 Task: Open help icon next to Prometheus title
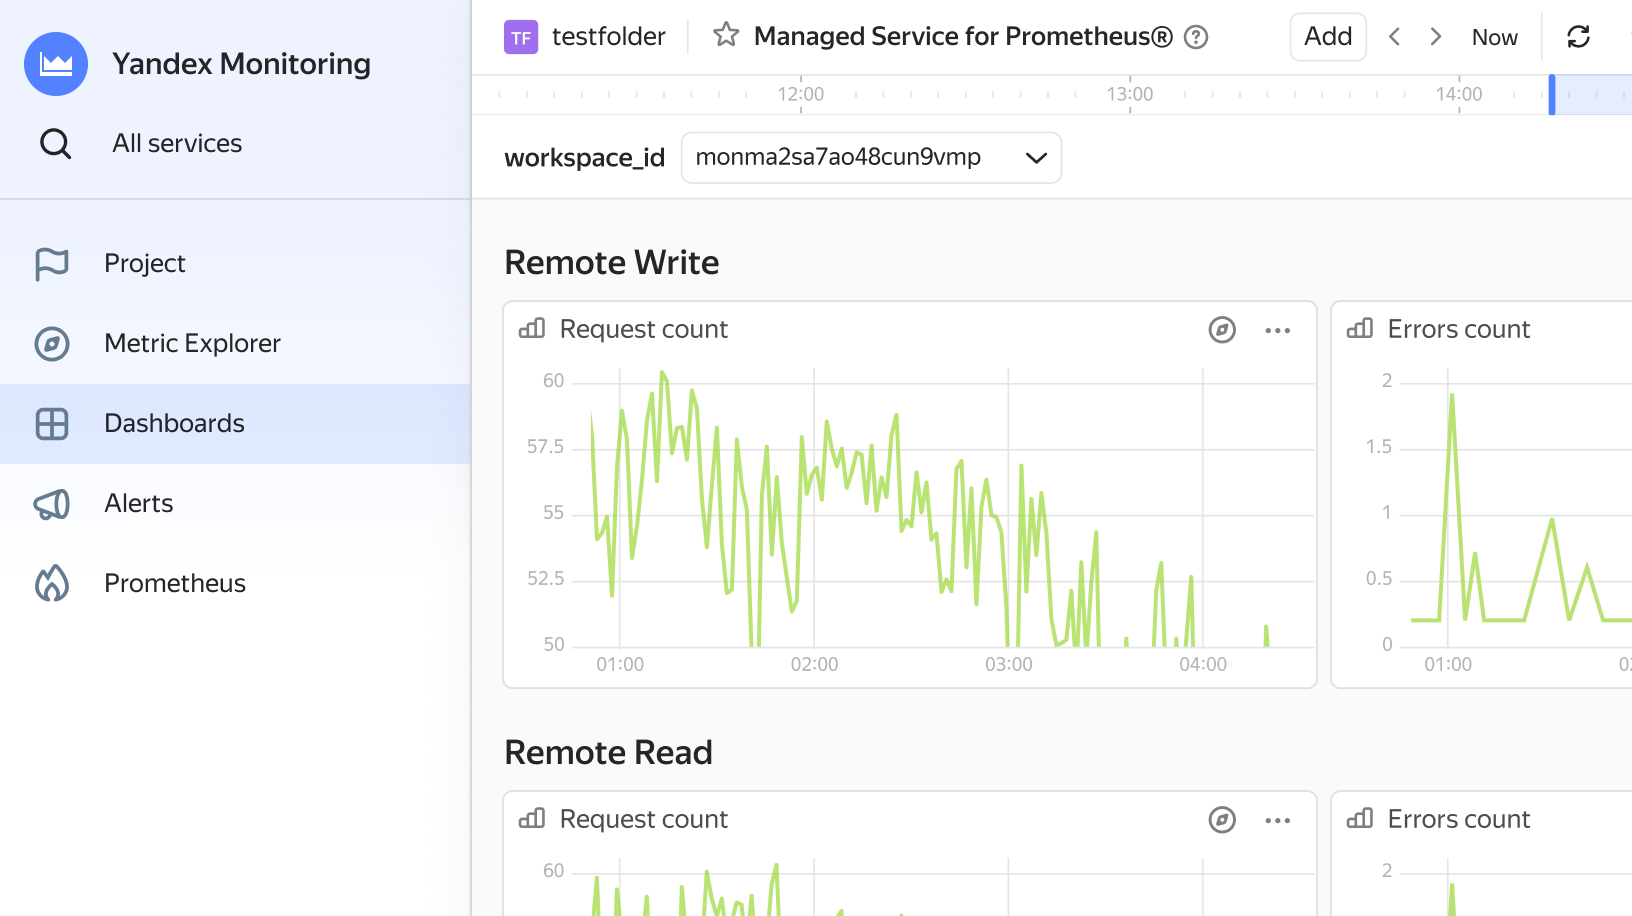coord(1196,37)
